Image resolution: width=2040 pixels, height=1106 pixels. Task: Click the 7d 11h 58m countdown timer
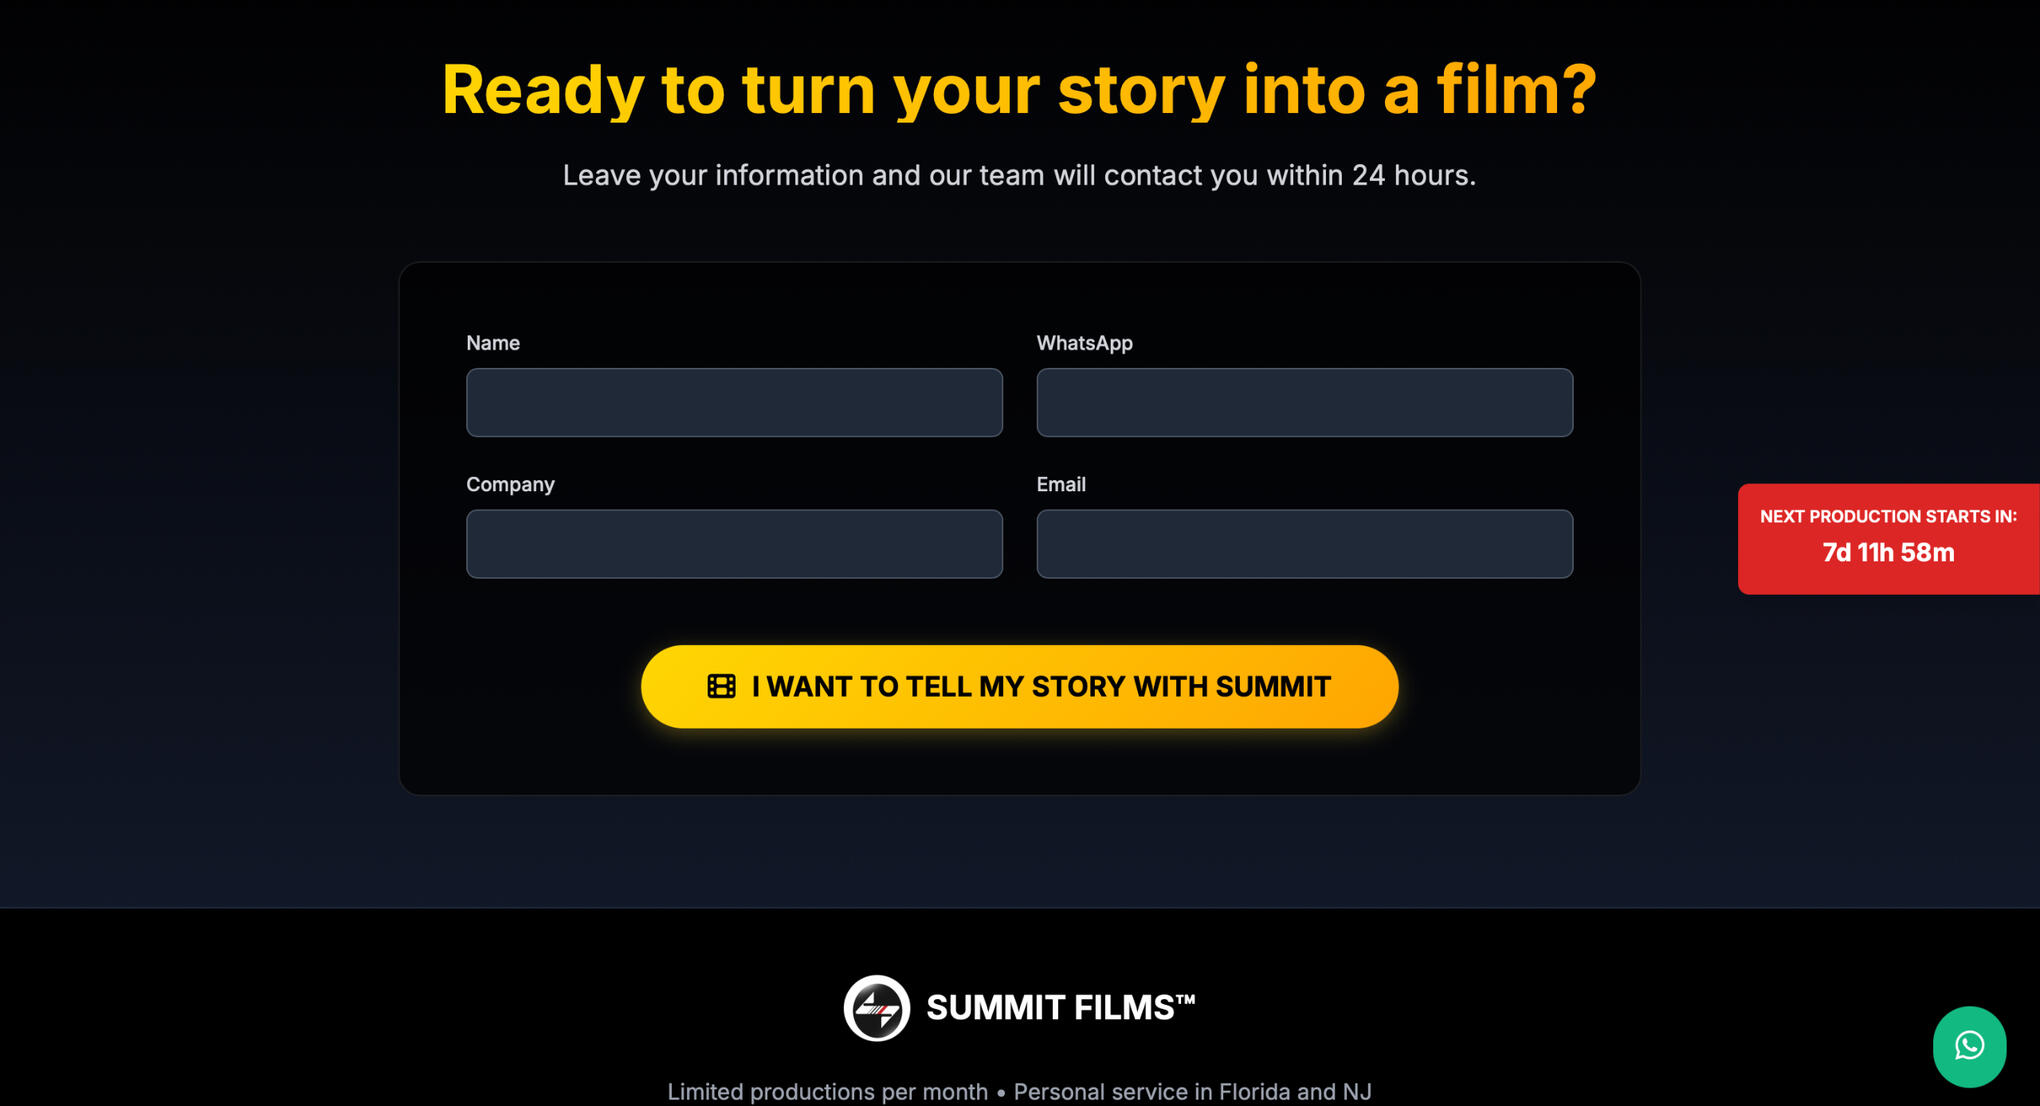pyautogui.click(x=1888, y=553)
